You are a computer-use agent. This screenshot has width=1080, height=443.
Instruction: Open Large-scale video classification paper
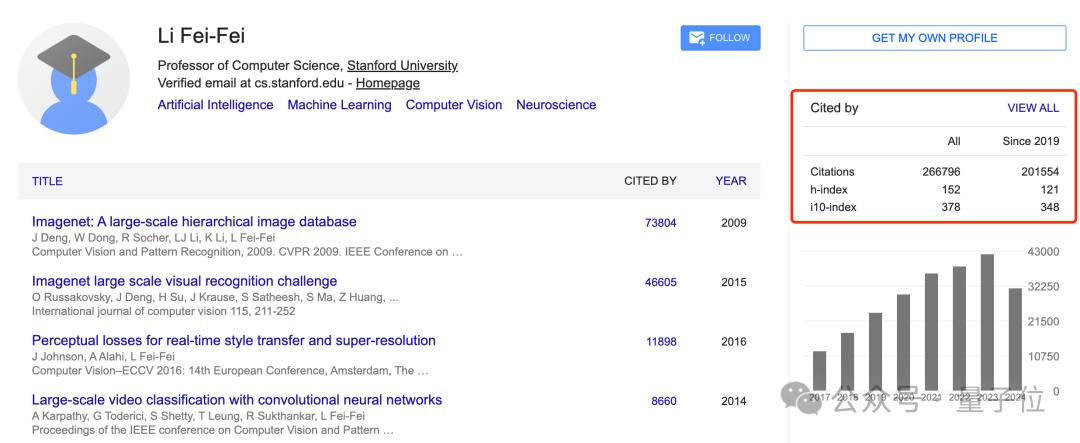pos(237,400)
